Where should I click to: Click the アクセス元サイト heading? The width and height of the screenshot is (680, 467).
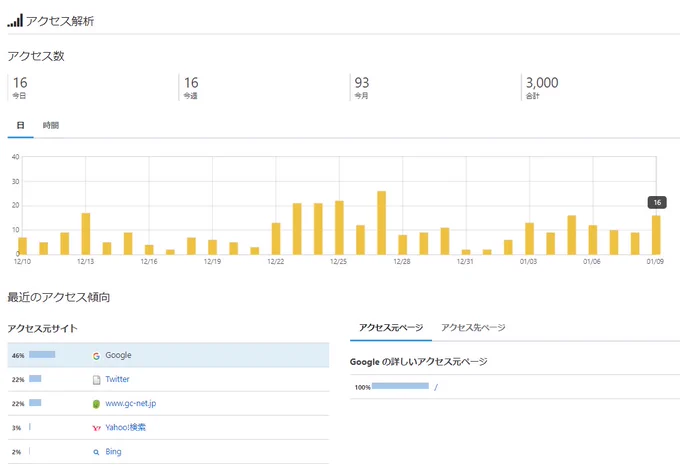(42, 328)
